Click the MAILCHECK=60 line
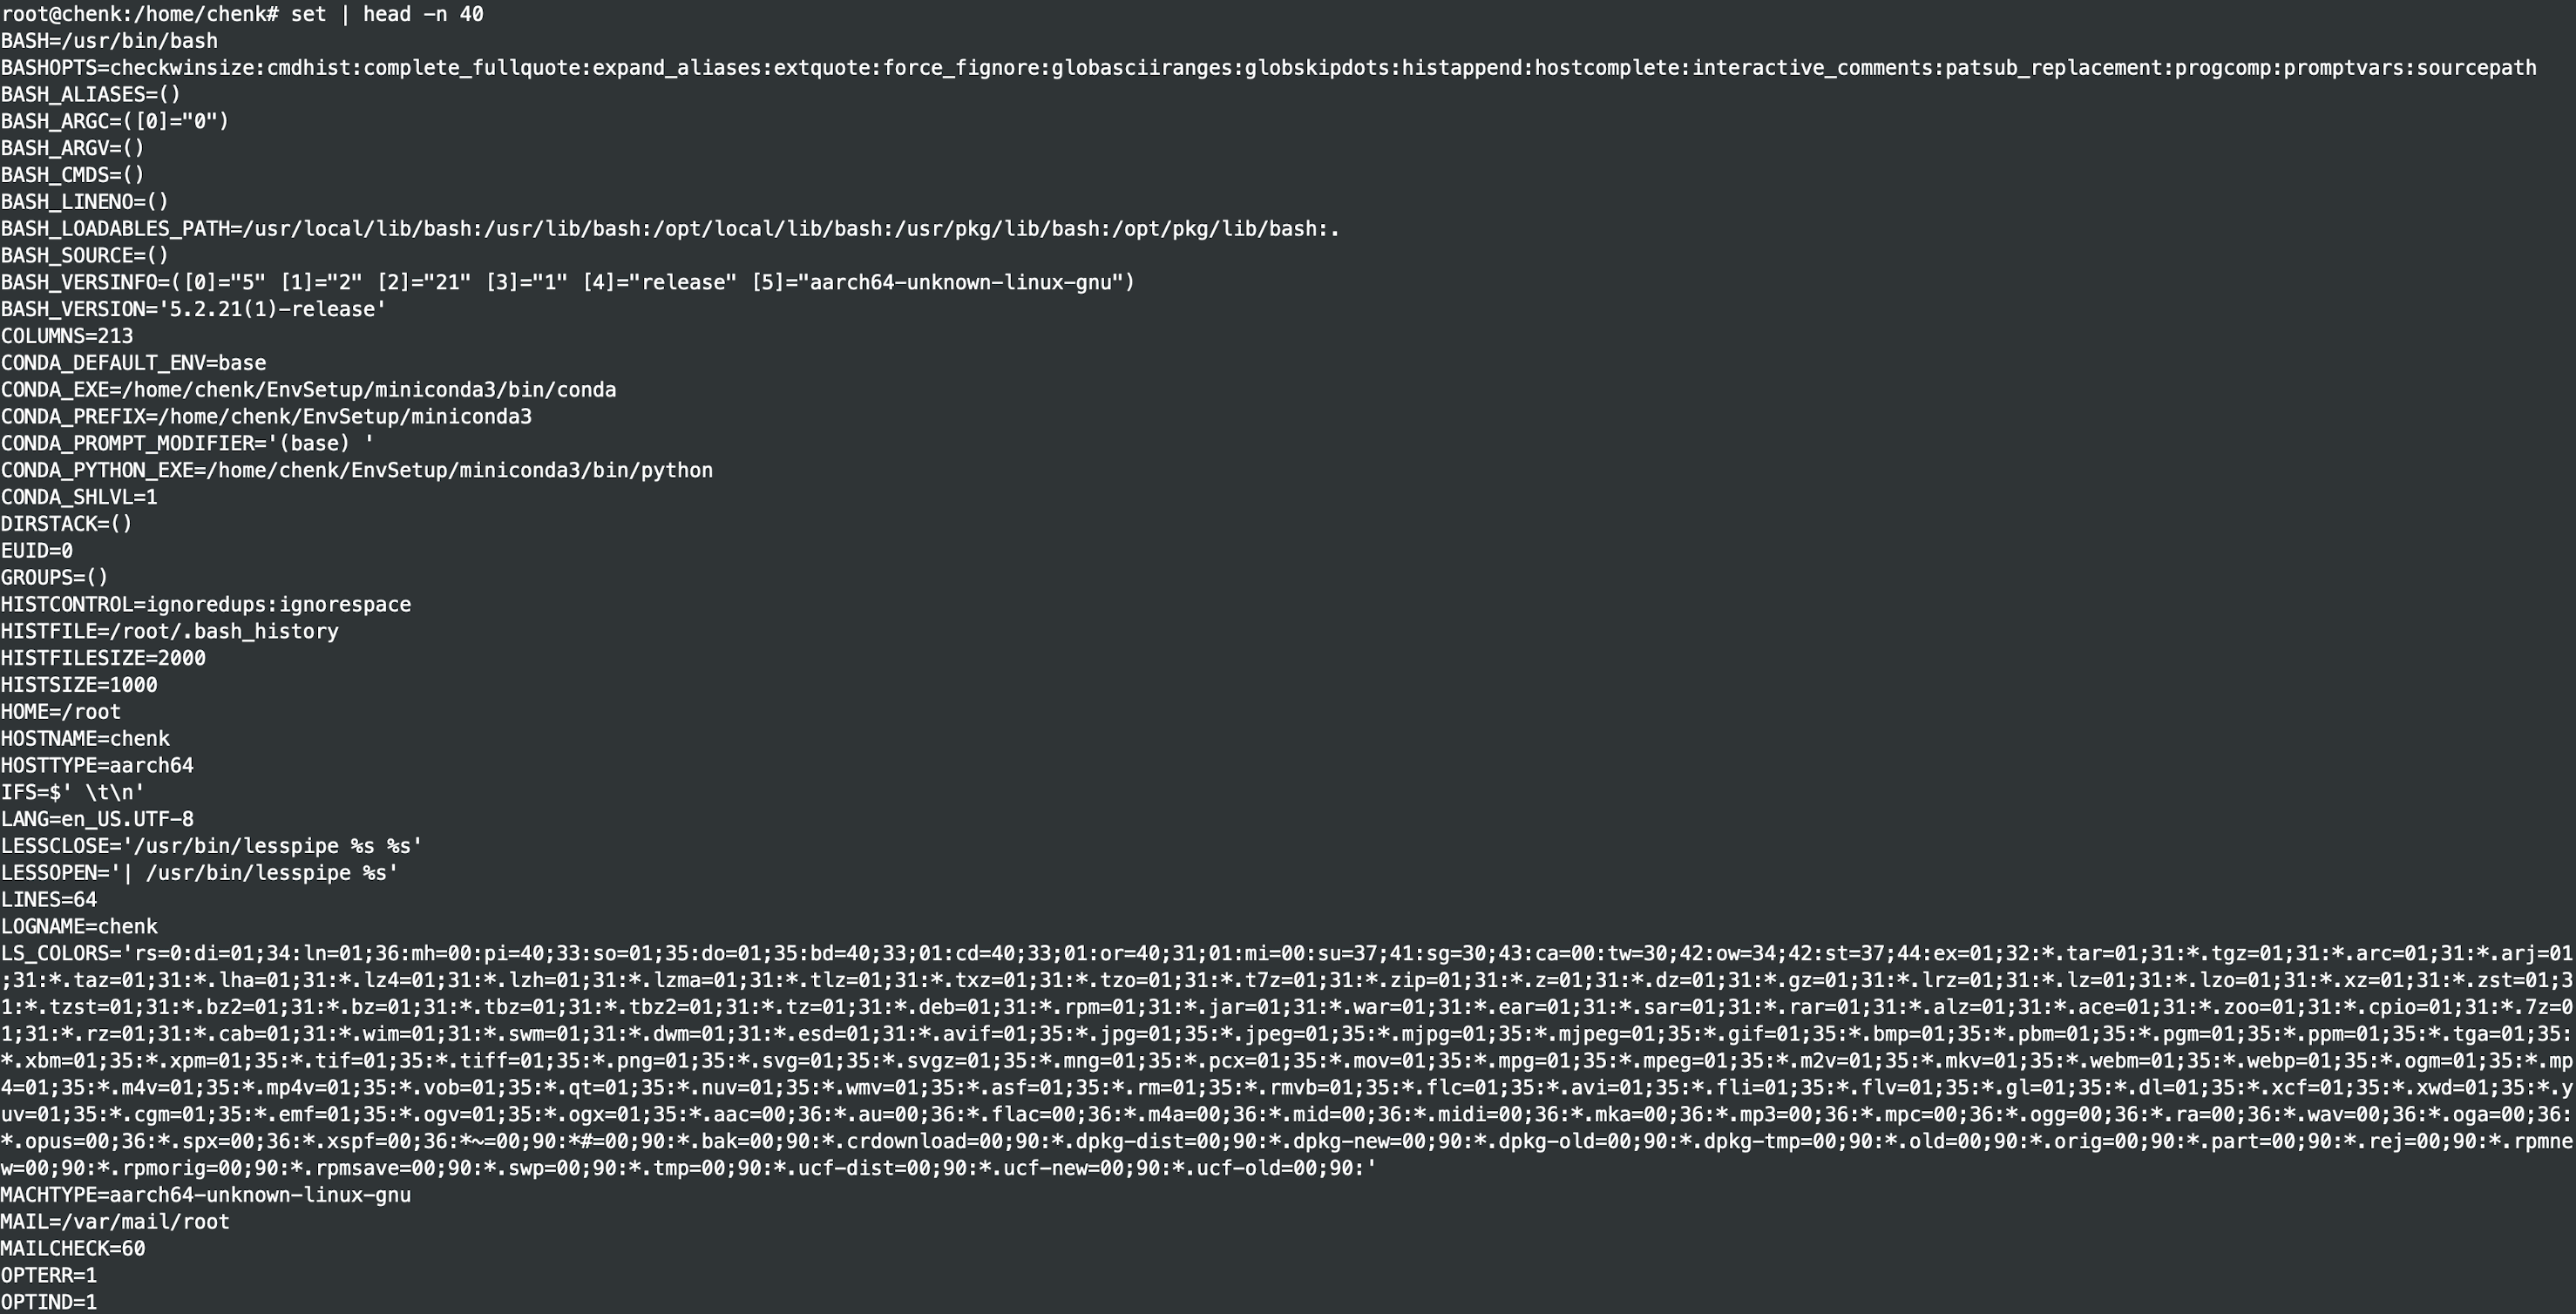Image resolution: width=2576 pixels, height=1314 pixels. 73,1249
